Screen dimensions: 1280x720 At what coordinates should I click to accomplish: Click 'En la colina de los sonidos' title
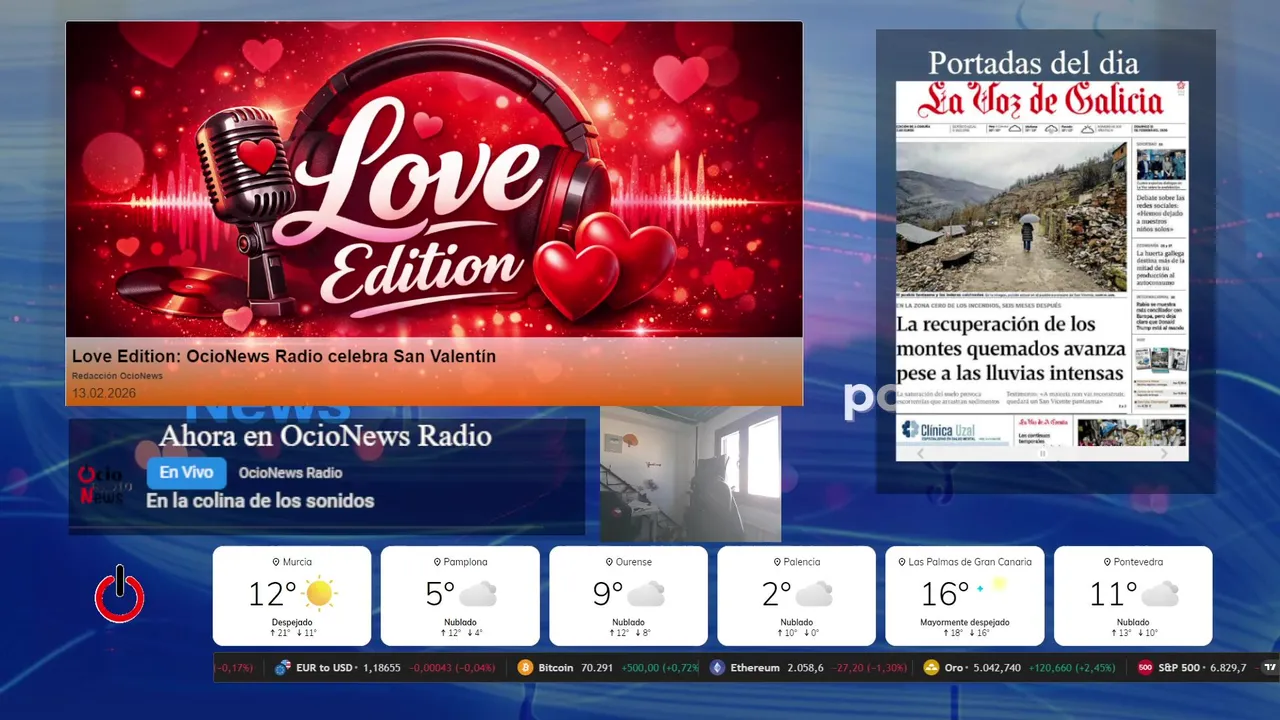(x=260, y=501)
